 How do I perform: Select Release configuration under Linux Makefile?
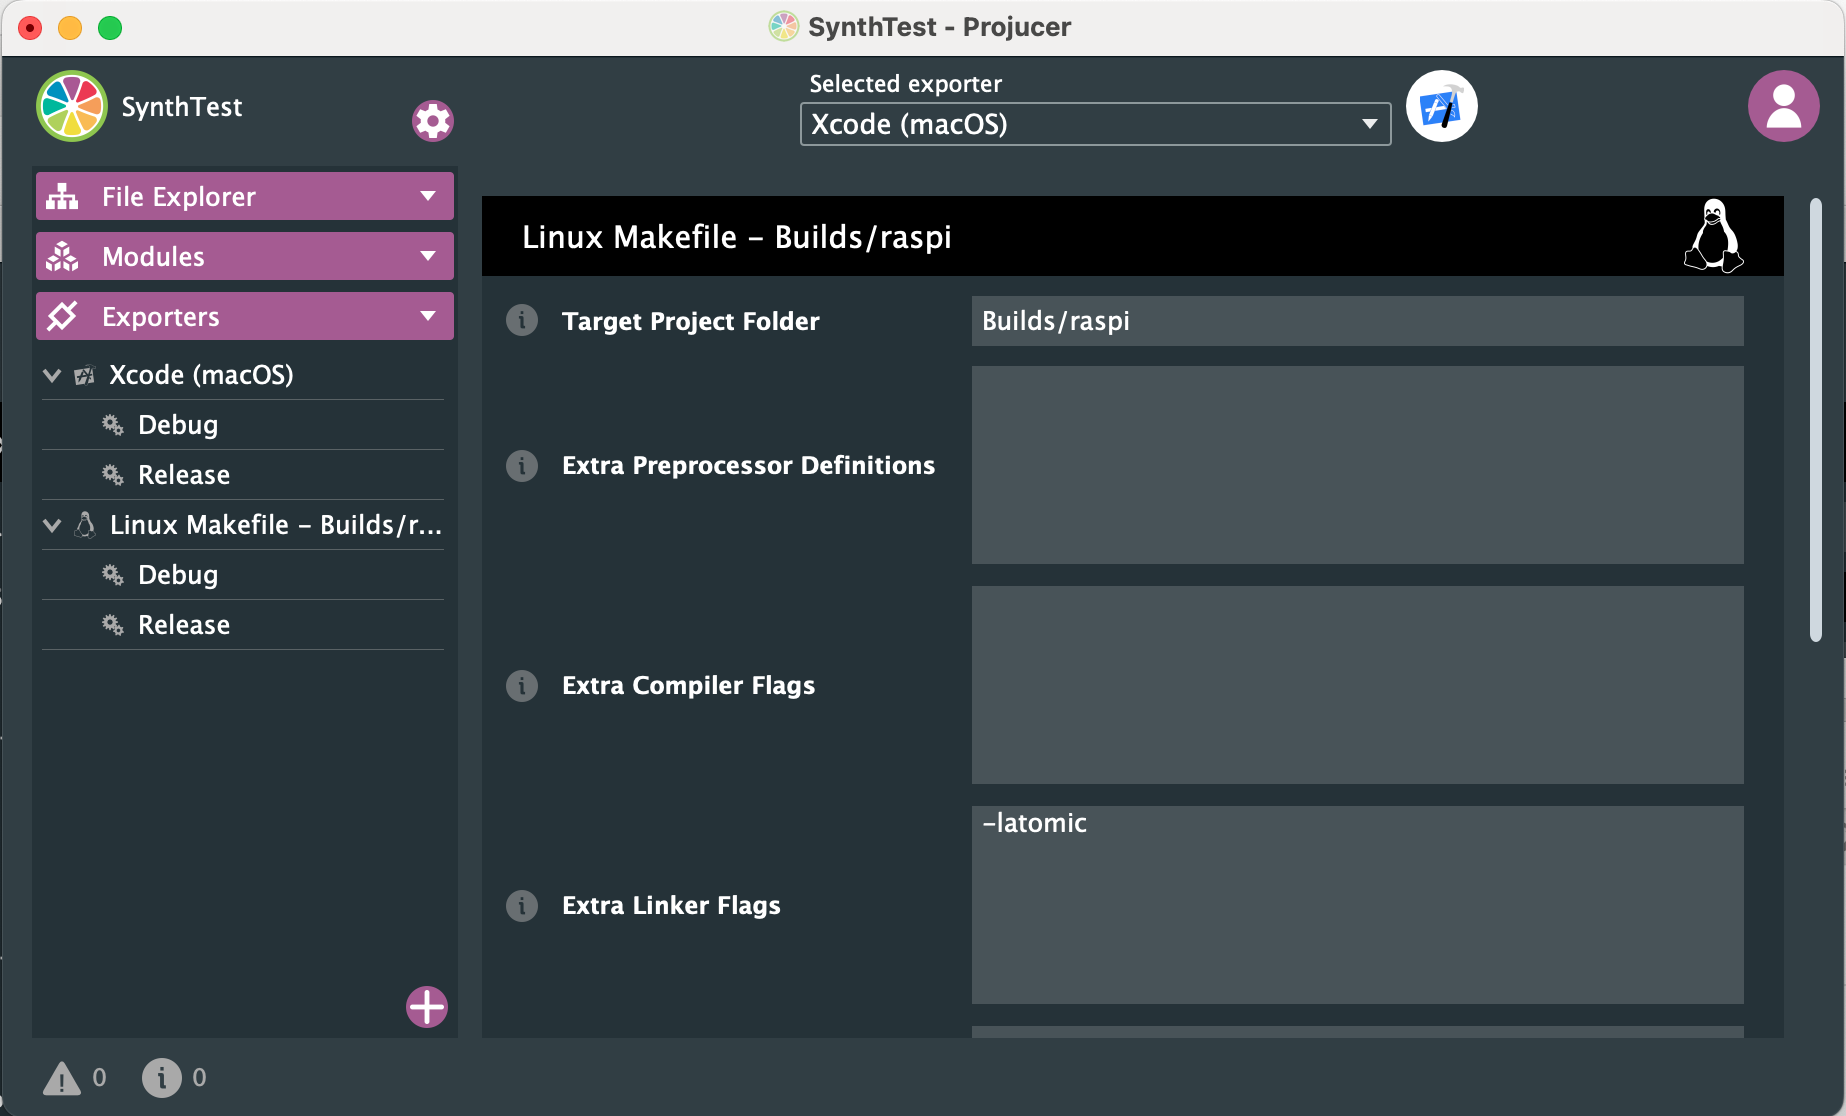click(x=243, y=625)
